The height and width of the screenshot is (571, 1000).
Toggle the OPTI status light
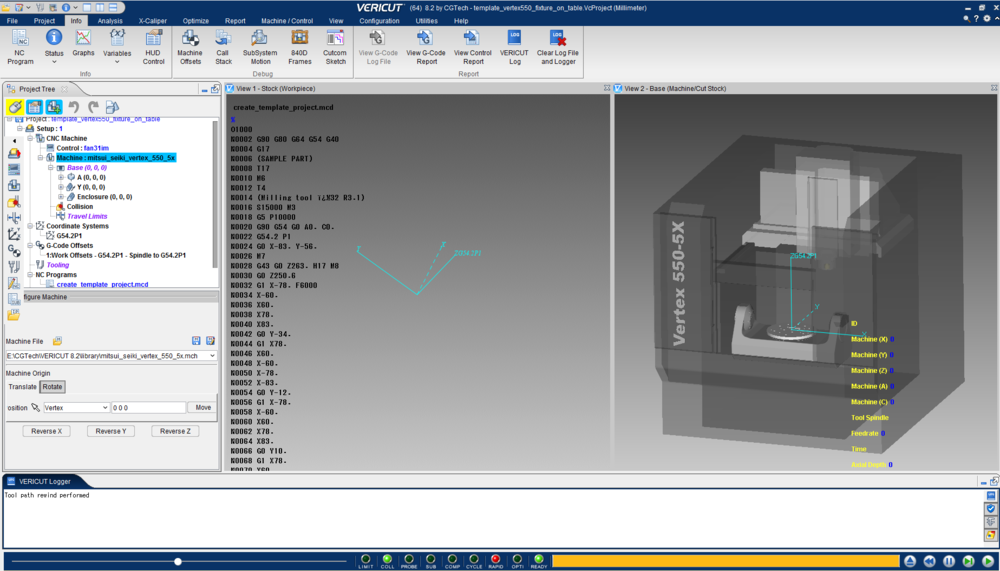[517, 561]
